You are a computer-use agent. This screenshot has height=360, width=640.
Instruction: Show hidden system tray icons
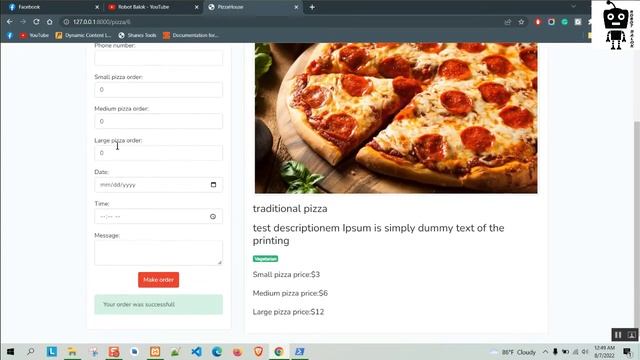tap(545, 352)
